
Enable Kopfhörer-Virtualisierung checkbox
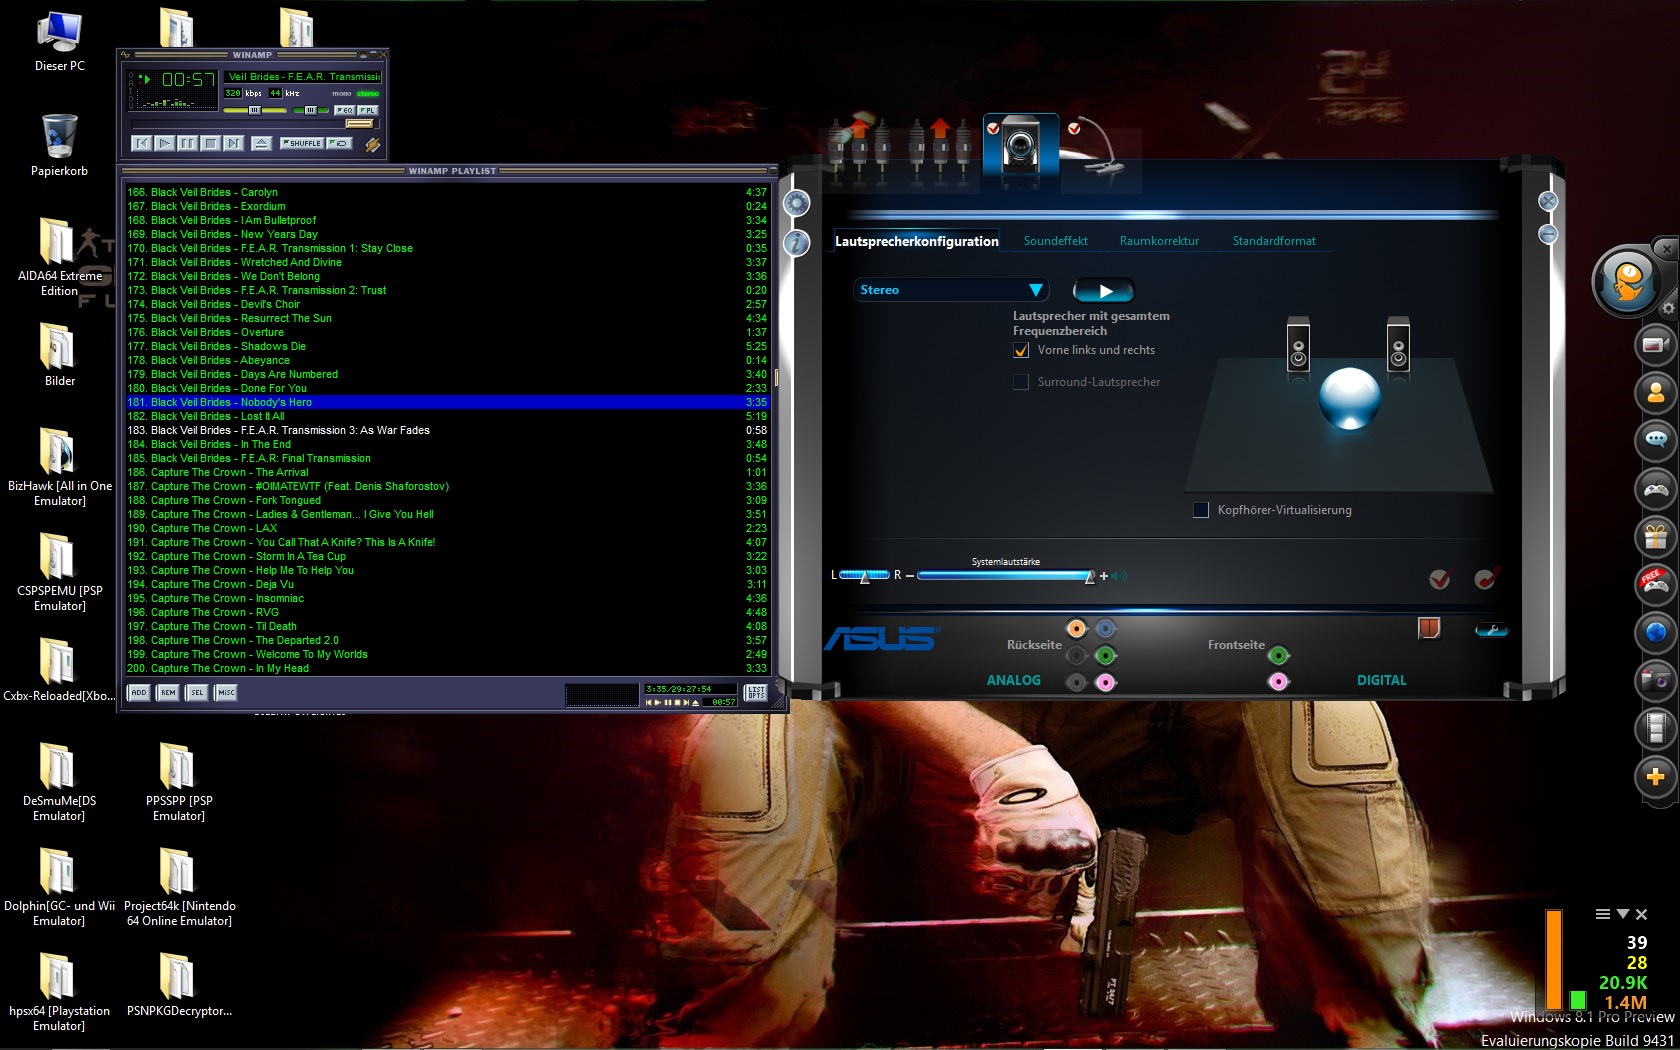tap(1201, 510)
